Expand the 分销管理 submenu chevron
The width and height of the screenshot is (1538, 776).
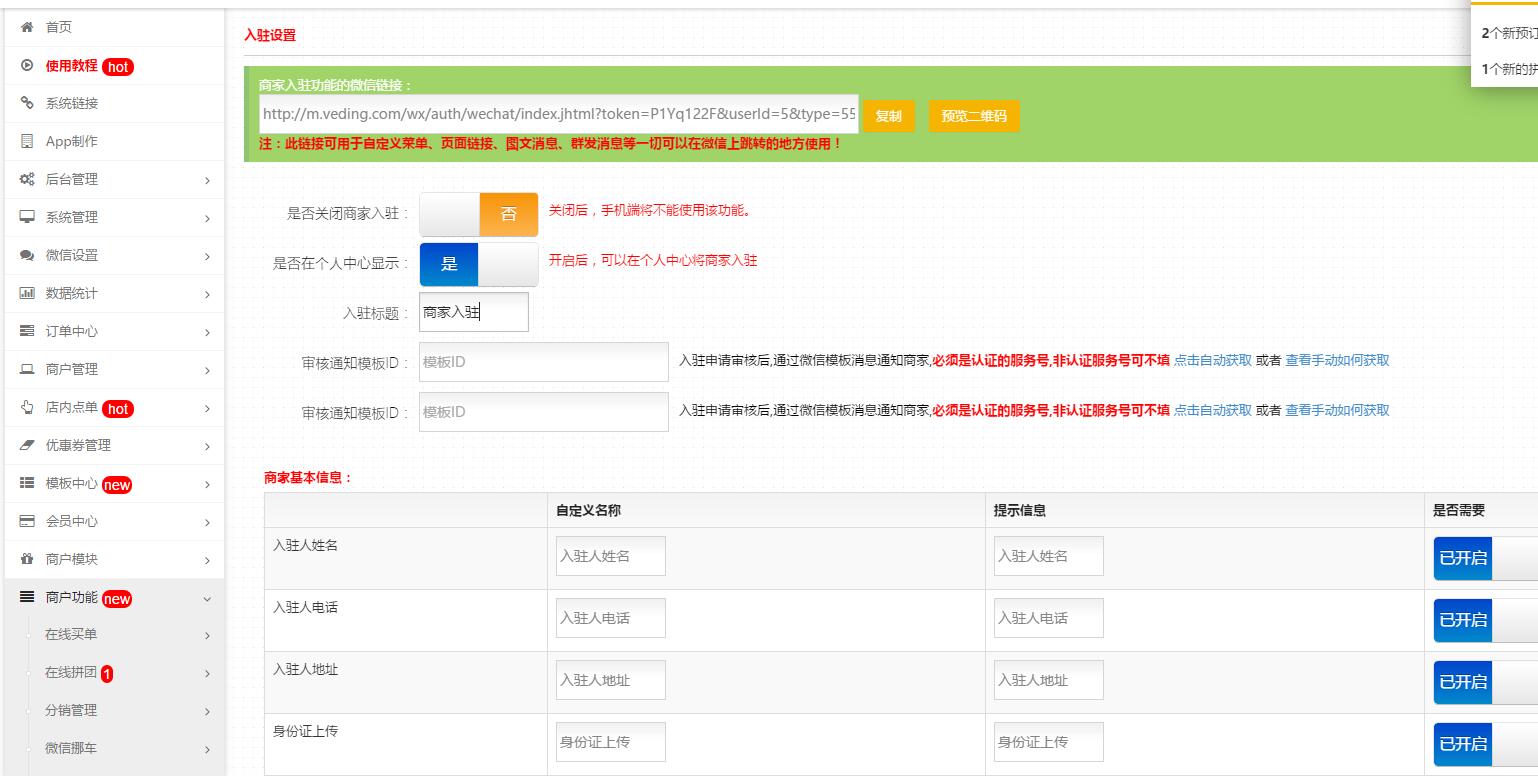[x=207, y=712]
